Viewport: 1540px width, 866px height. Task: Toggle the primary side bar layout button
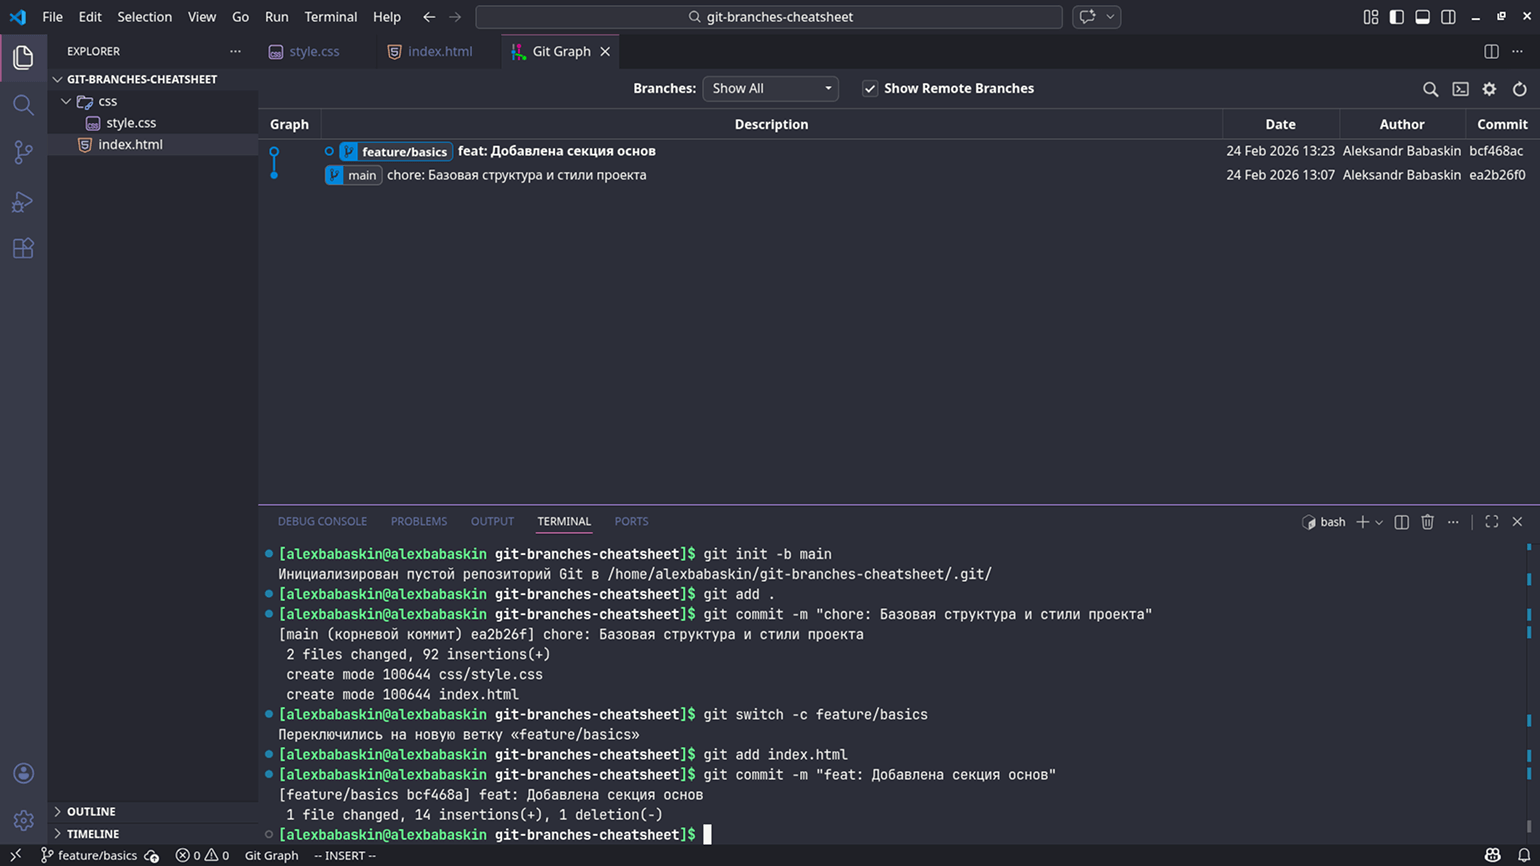[x=1396, y=17]
